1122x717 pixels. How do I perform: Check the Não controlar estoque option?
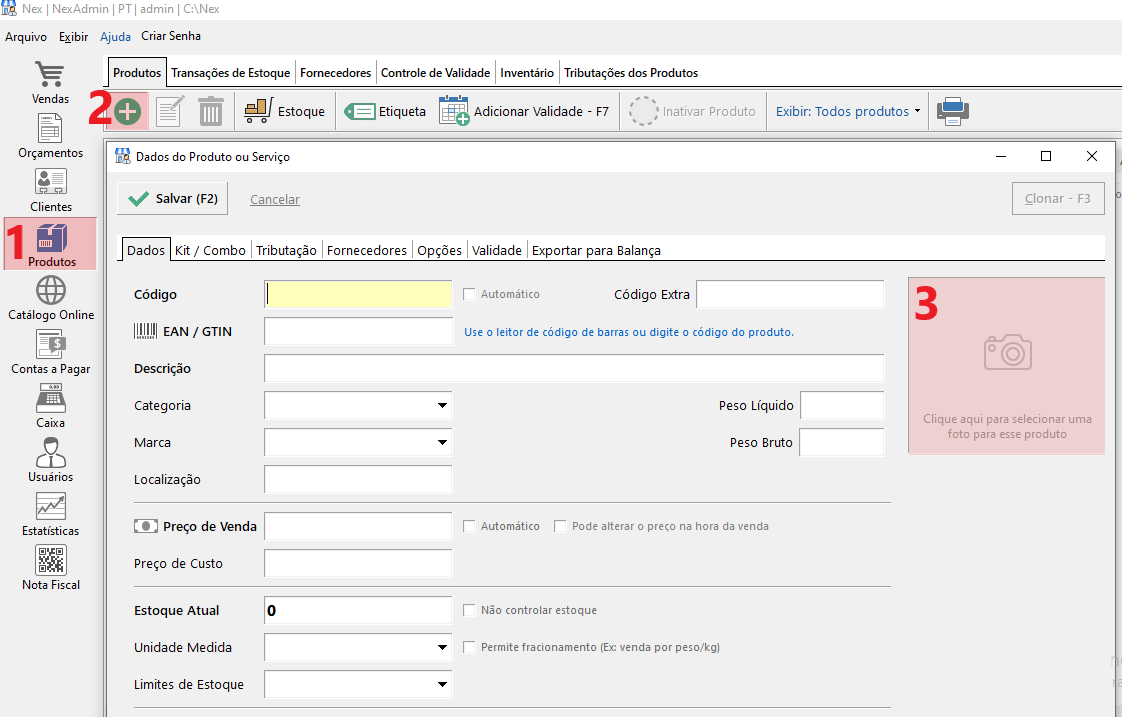[x=469, y=610]
